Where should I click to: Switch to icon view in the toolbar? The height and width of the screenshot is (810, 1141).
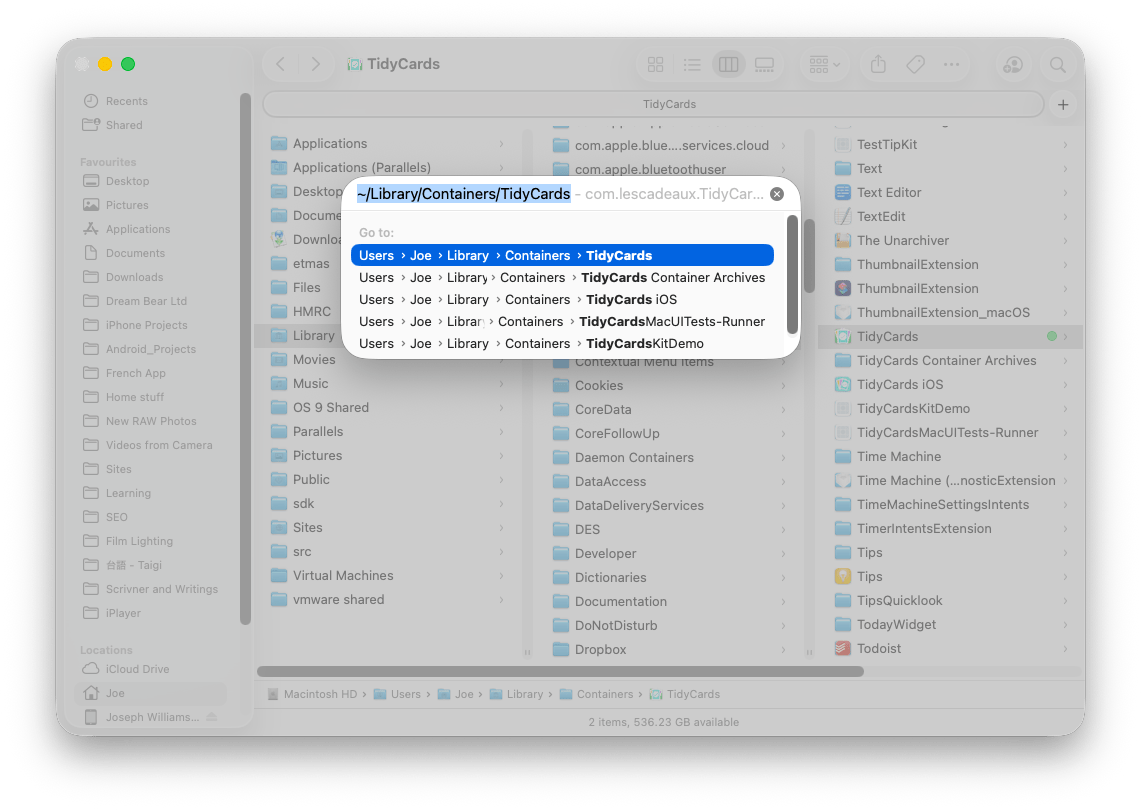[x=655, y=64]
